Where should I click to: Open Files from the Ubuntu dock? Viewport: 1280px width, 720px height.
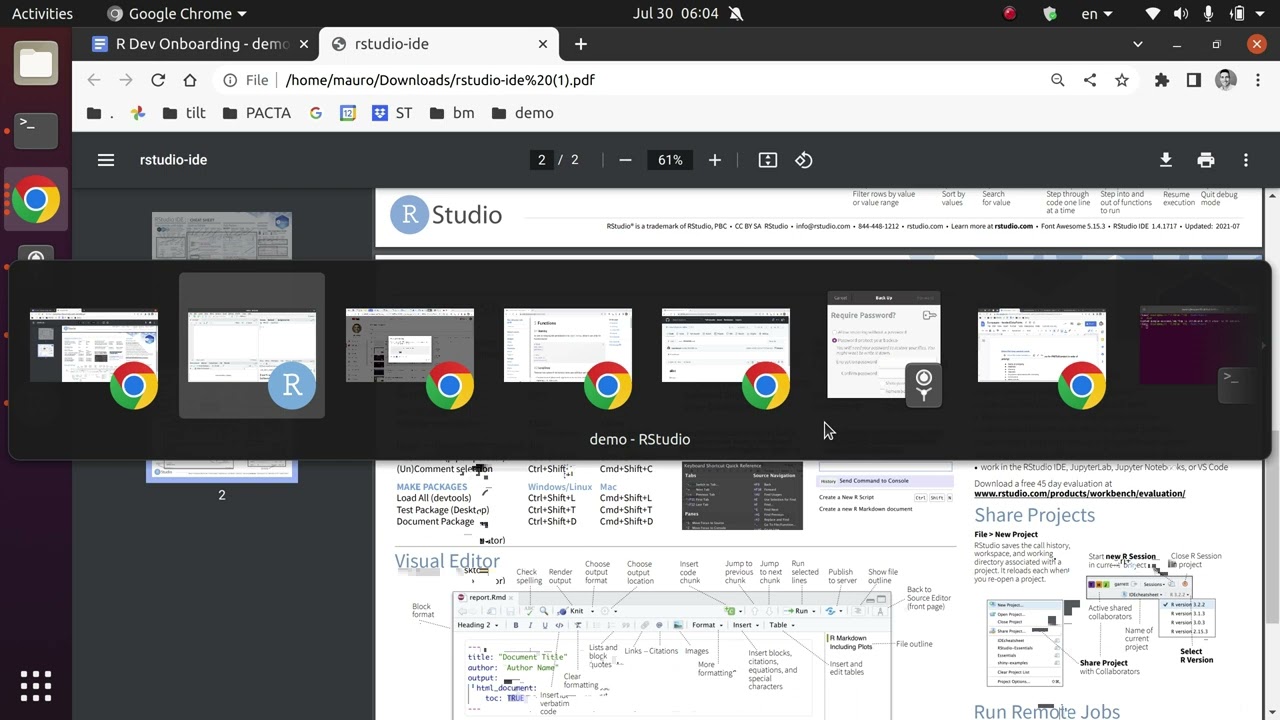(36, 63)
